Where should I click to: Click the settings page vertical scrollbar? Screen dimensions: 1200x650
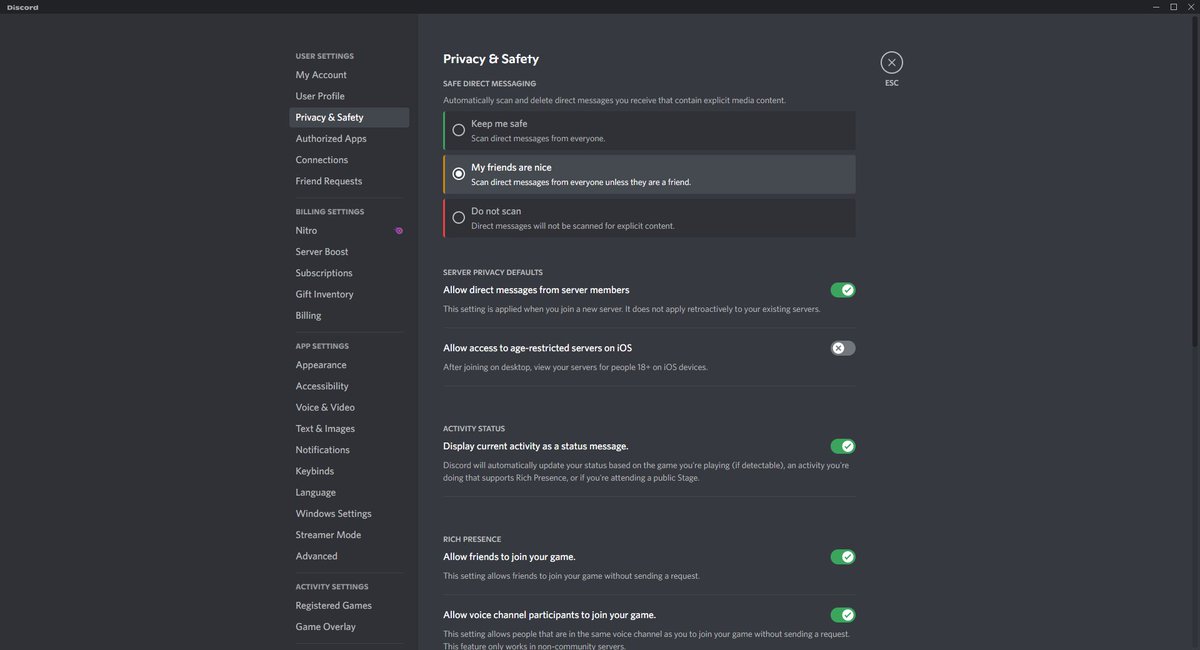coord(1195,180)
